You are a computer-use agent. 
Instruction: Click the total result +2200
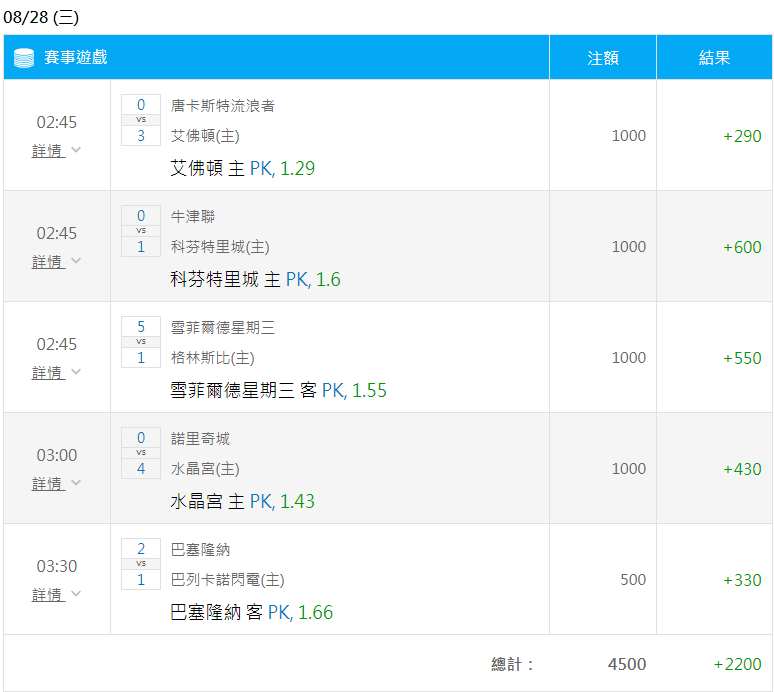737,664
